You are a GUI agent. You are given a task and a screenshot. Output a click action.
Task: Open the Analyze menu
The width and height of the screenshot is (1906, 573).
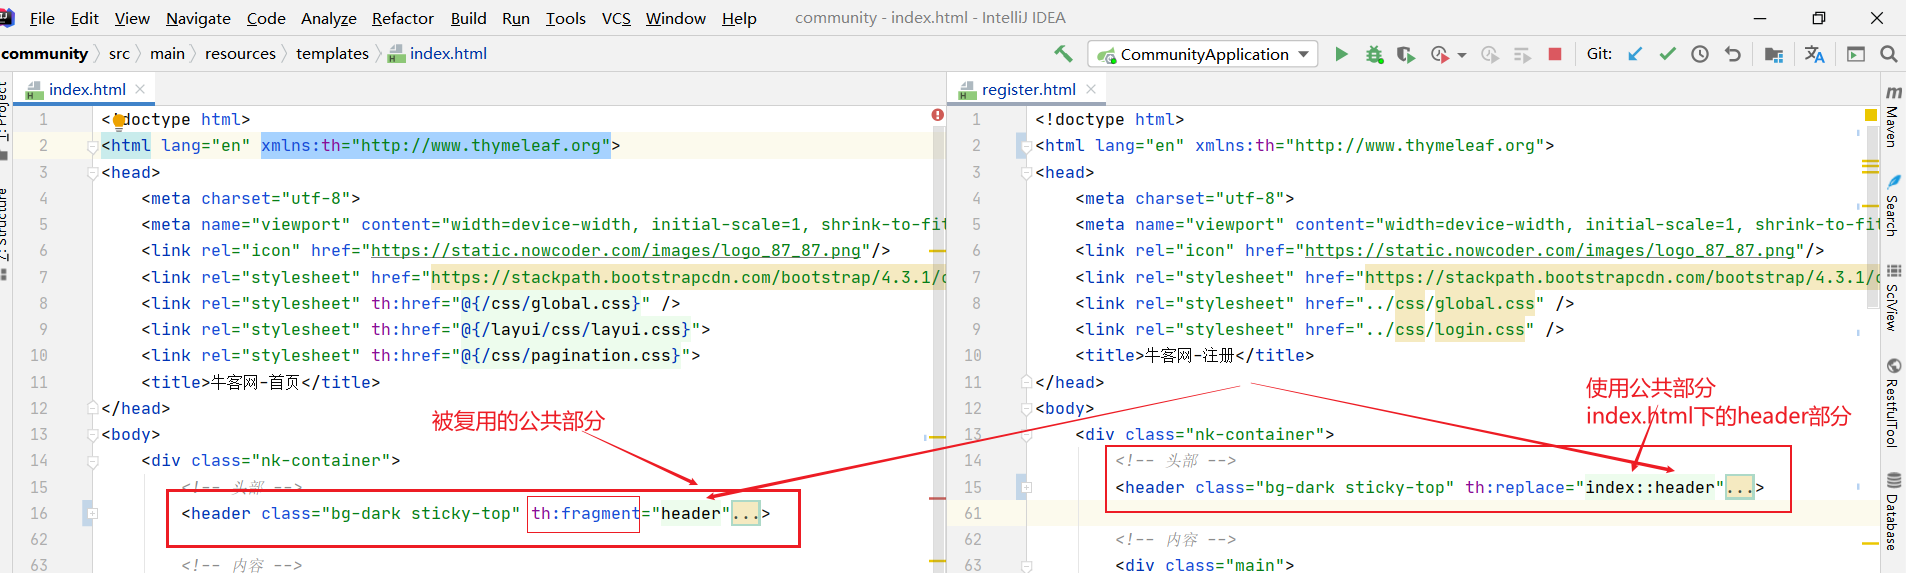pyautogui.click(x=329, y=18)
